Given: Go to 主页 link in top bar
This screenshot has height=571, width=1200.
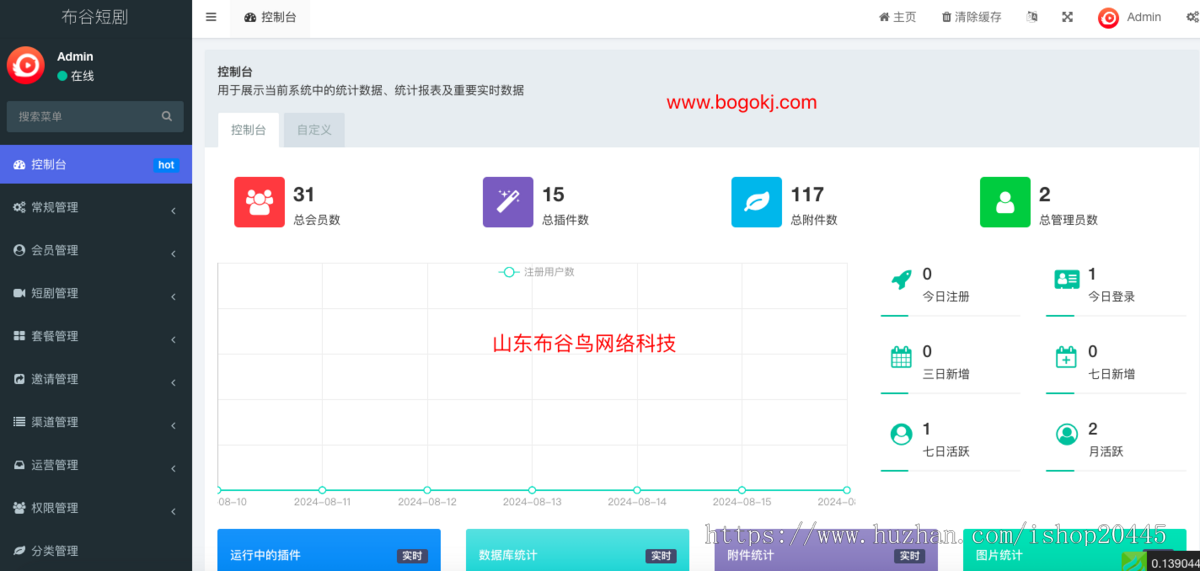Looking at the screenshot, I should [x=897, y=17].
